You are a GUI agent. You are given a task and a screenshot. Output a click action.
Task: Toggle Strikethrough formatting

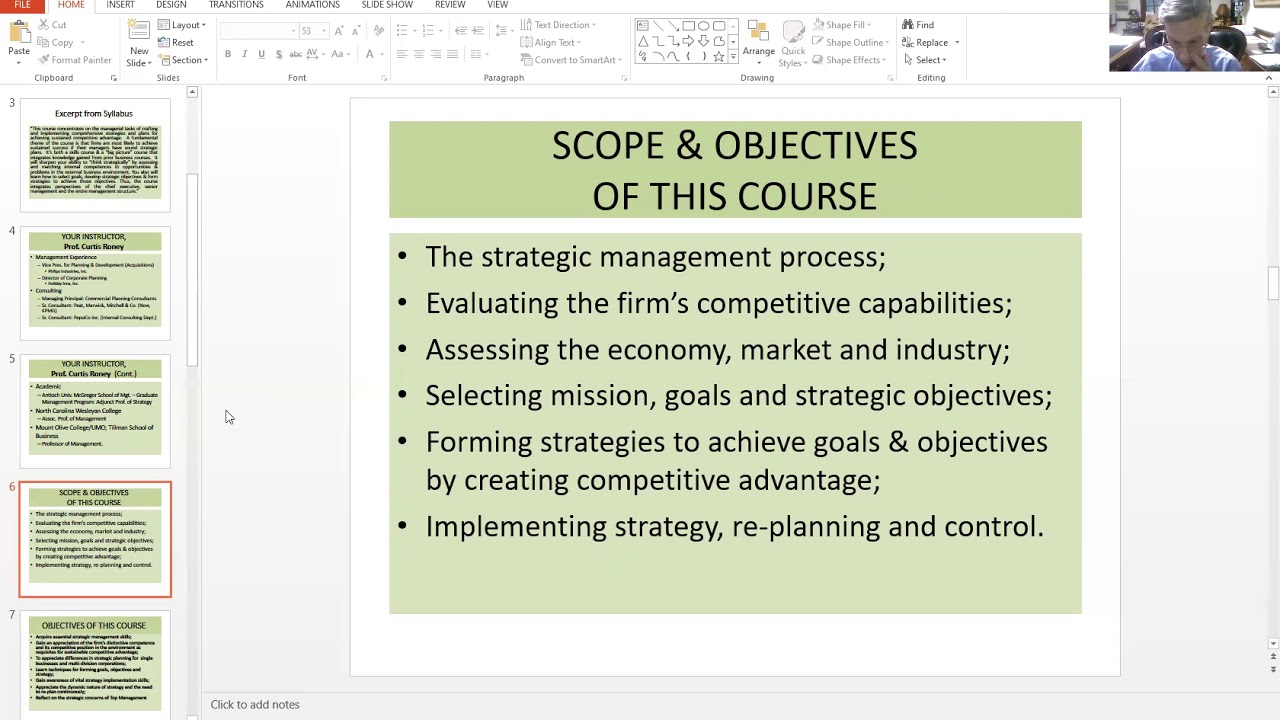tap(295, 54)
